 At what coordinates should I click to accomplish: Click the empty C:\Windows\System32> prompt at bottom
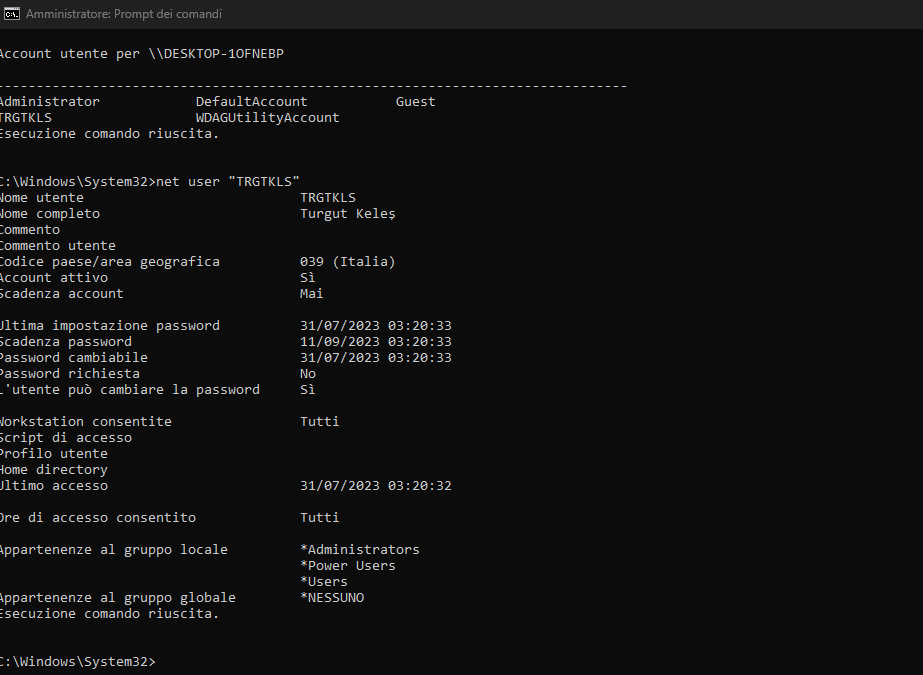(x=78, y=662)
